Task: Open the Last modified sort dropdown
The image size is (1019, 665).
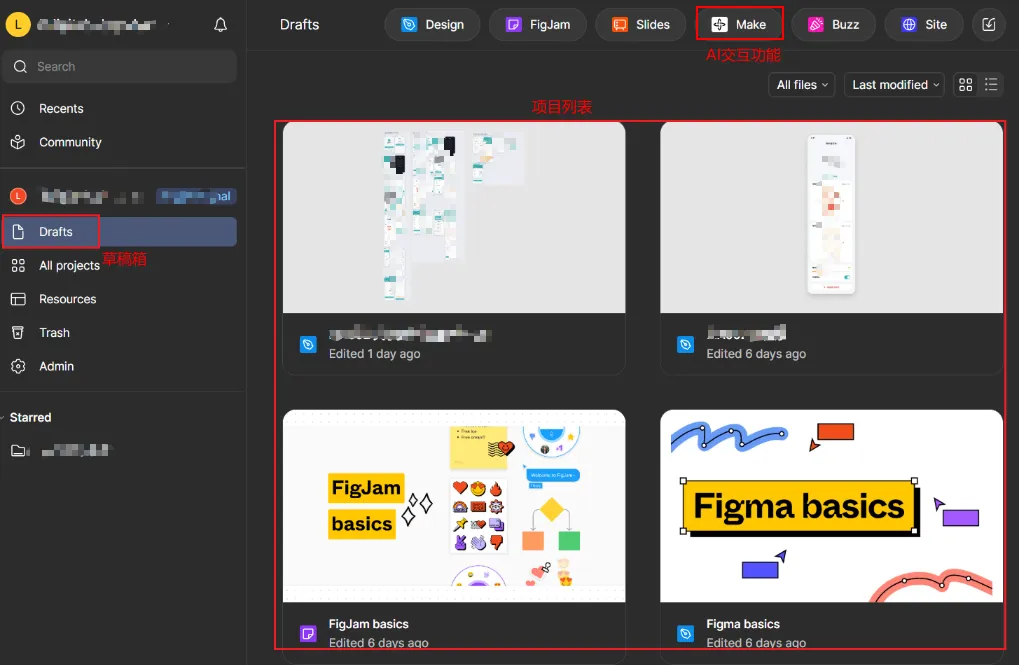Action: pyautogui.click(x=894, y=85)
